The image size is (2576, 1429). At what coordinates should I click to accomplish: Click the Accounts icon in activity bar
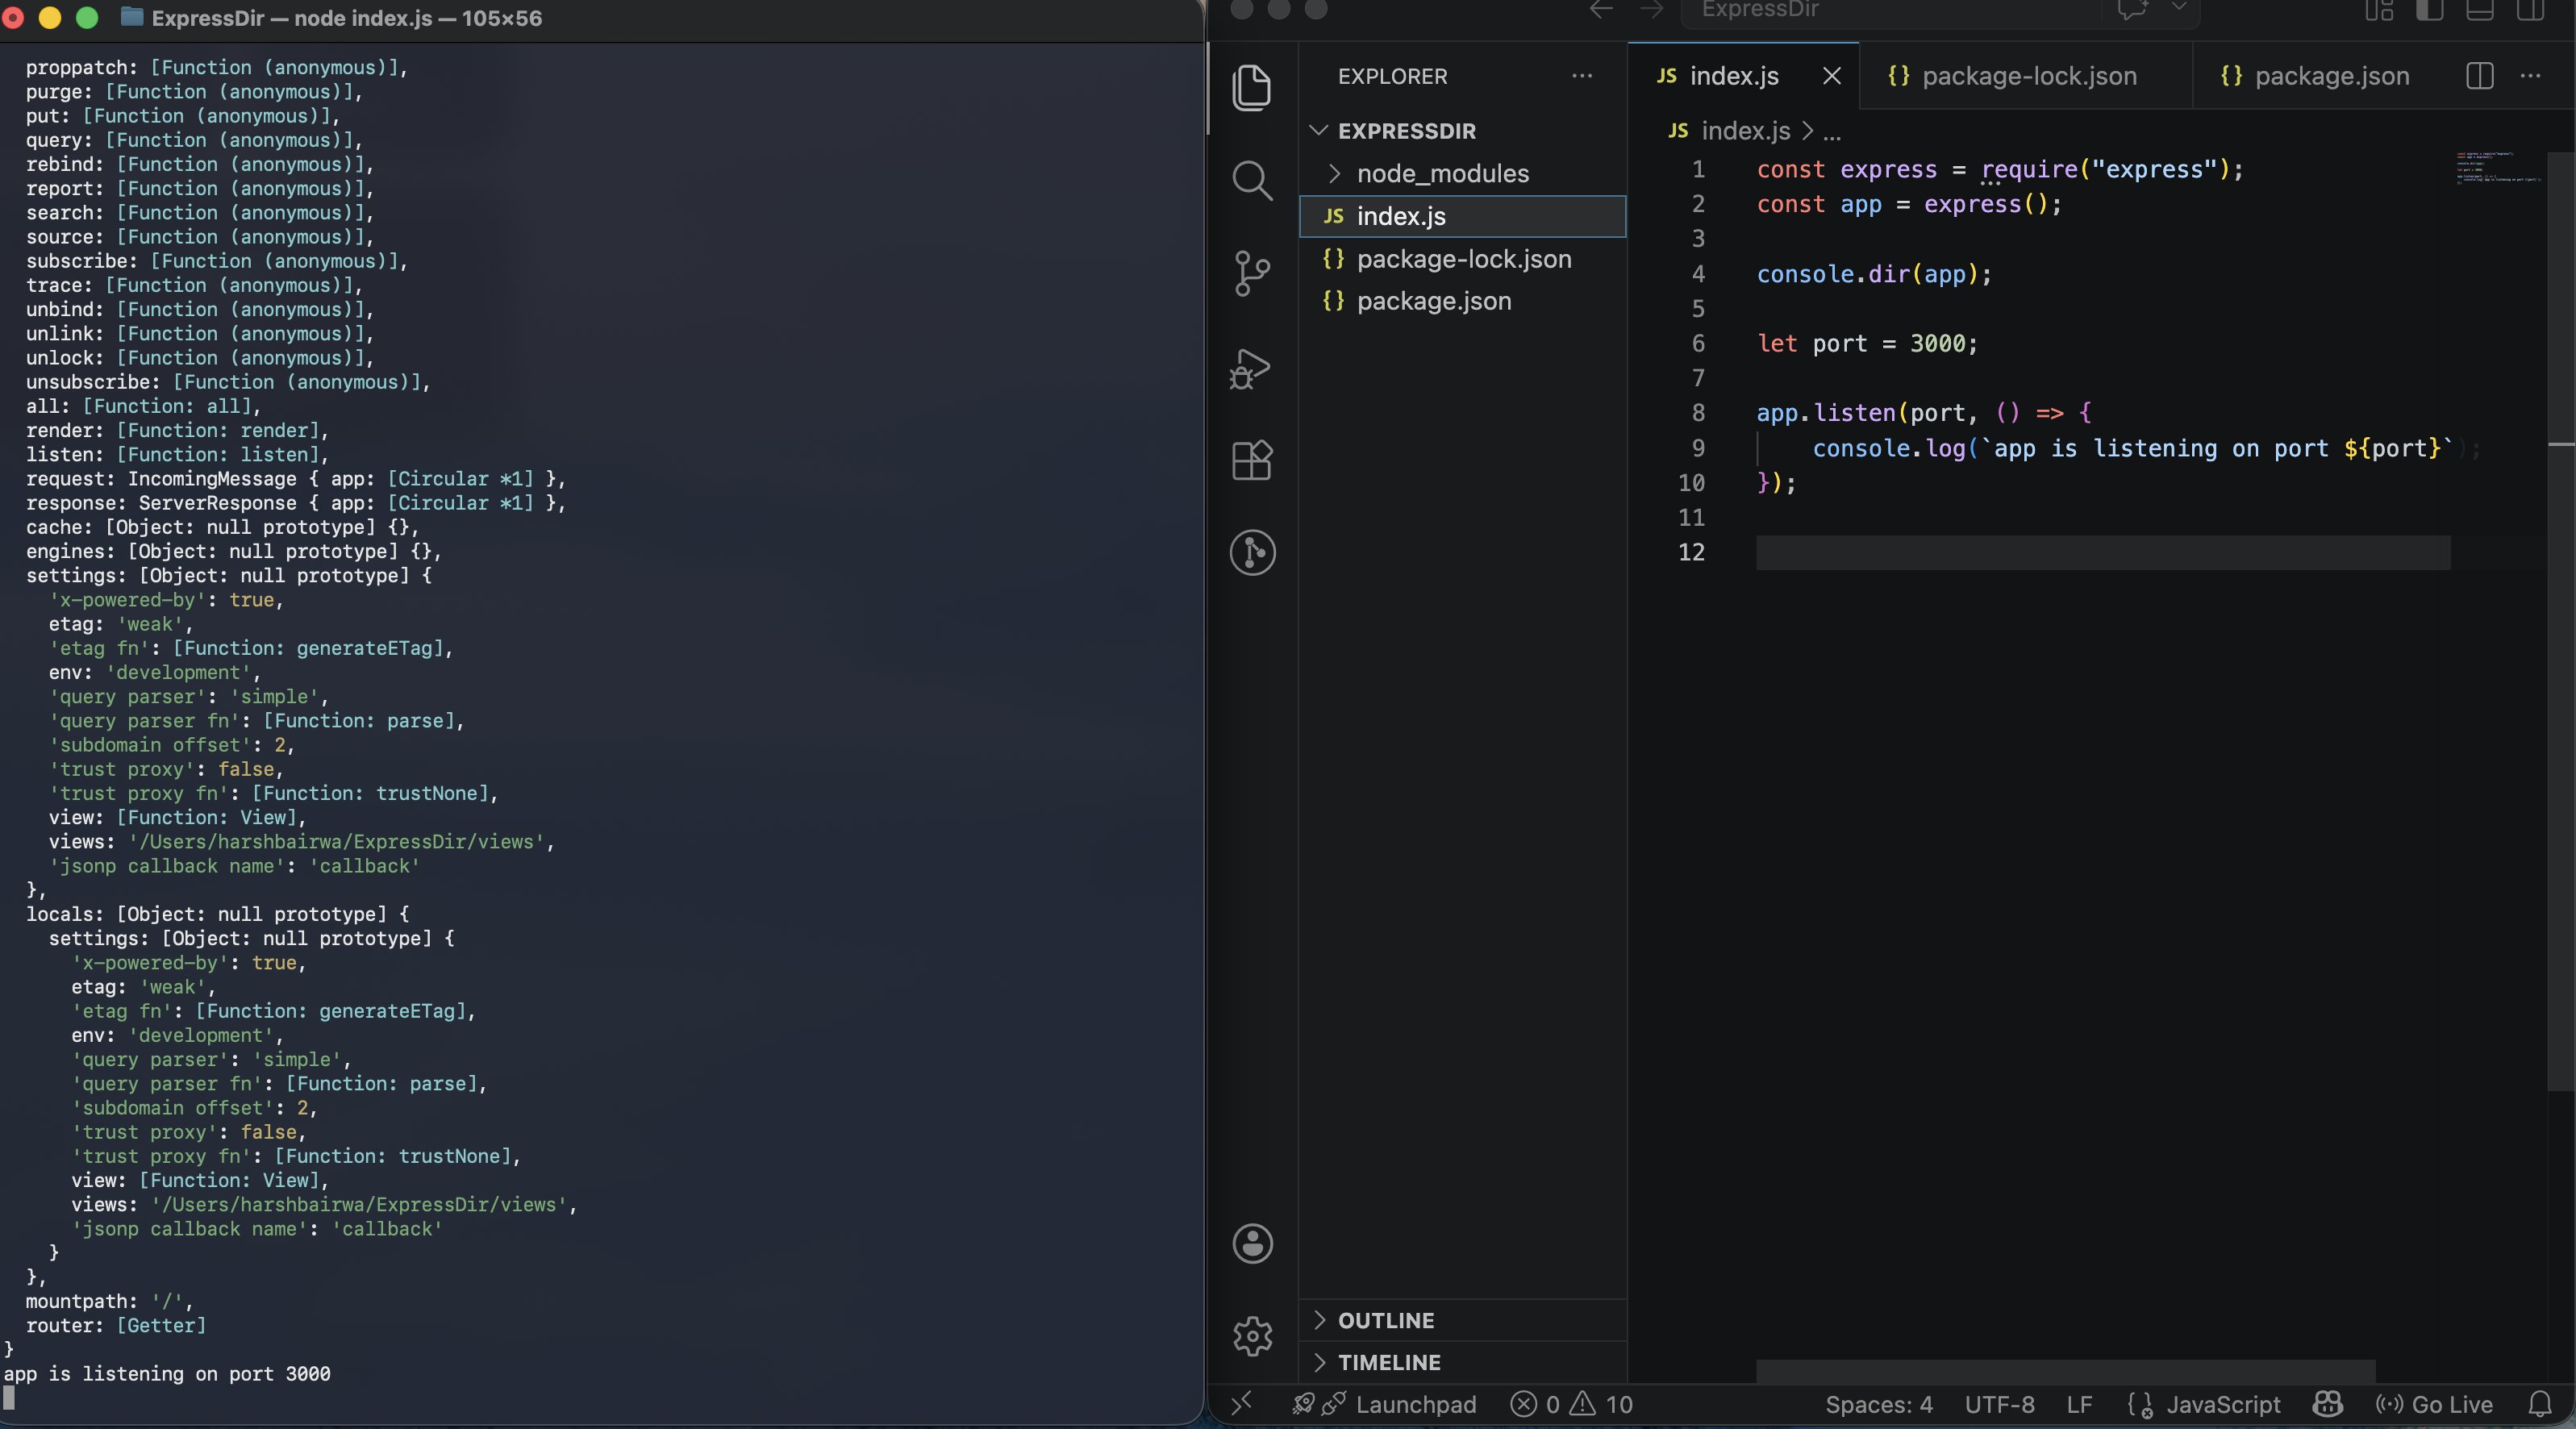pyautogui.click(x=1252, y=1243)
